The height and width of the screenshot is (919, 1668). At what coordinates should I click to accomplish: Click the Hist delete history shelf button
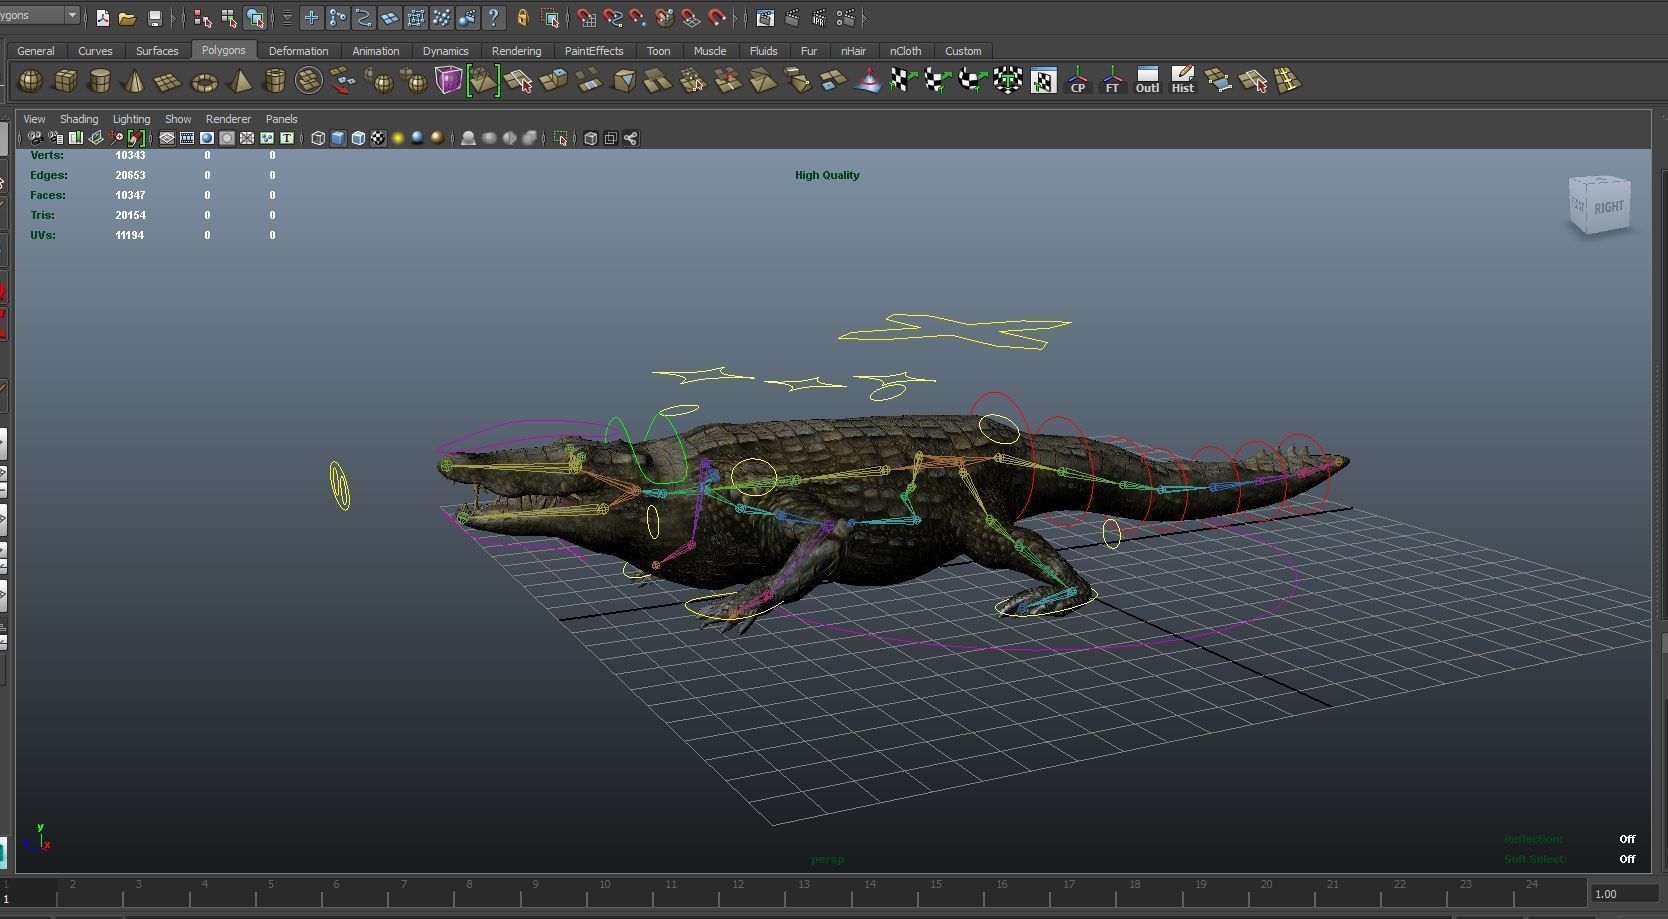[x=1183, y=81]
